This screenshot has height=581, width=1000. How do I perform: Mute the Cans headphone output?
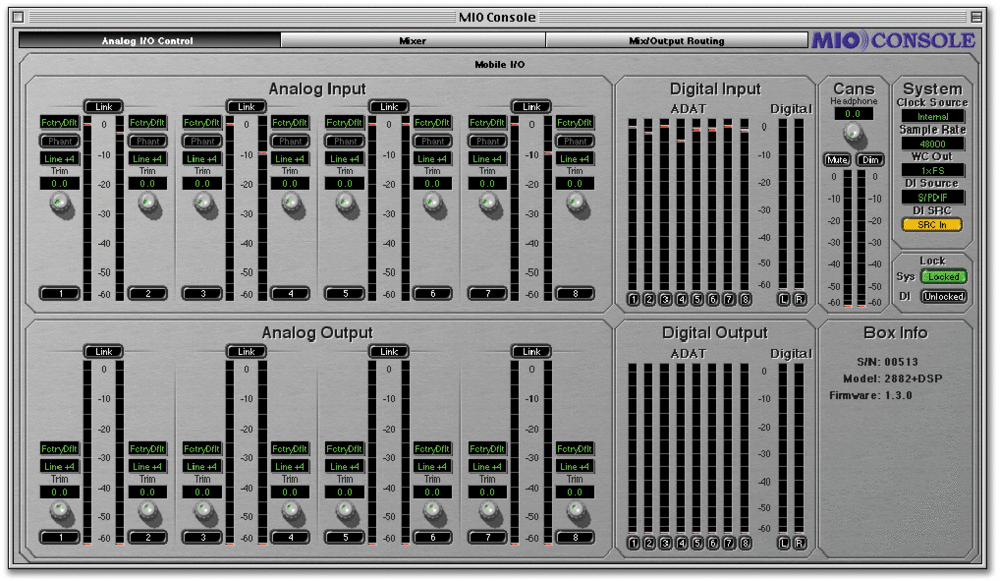tap(837, 159)
